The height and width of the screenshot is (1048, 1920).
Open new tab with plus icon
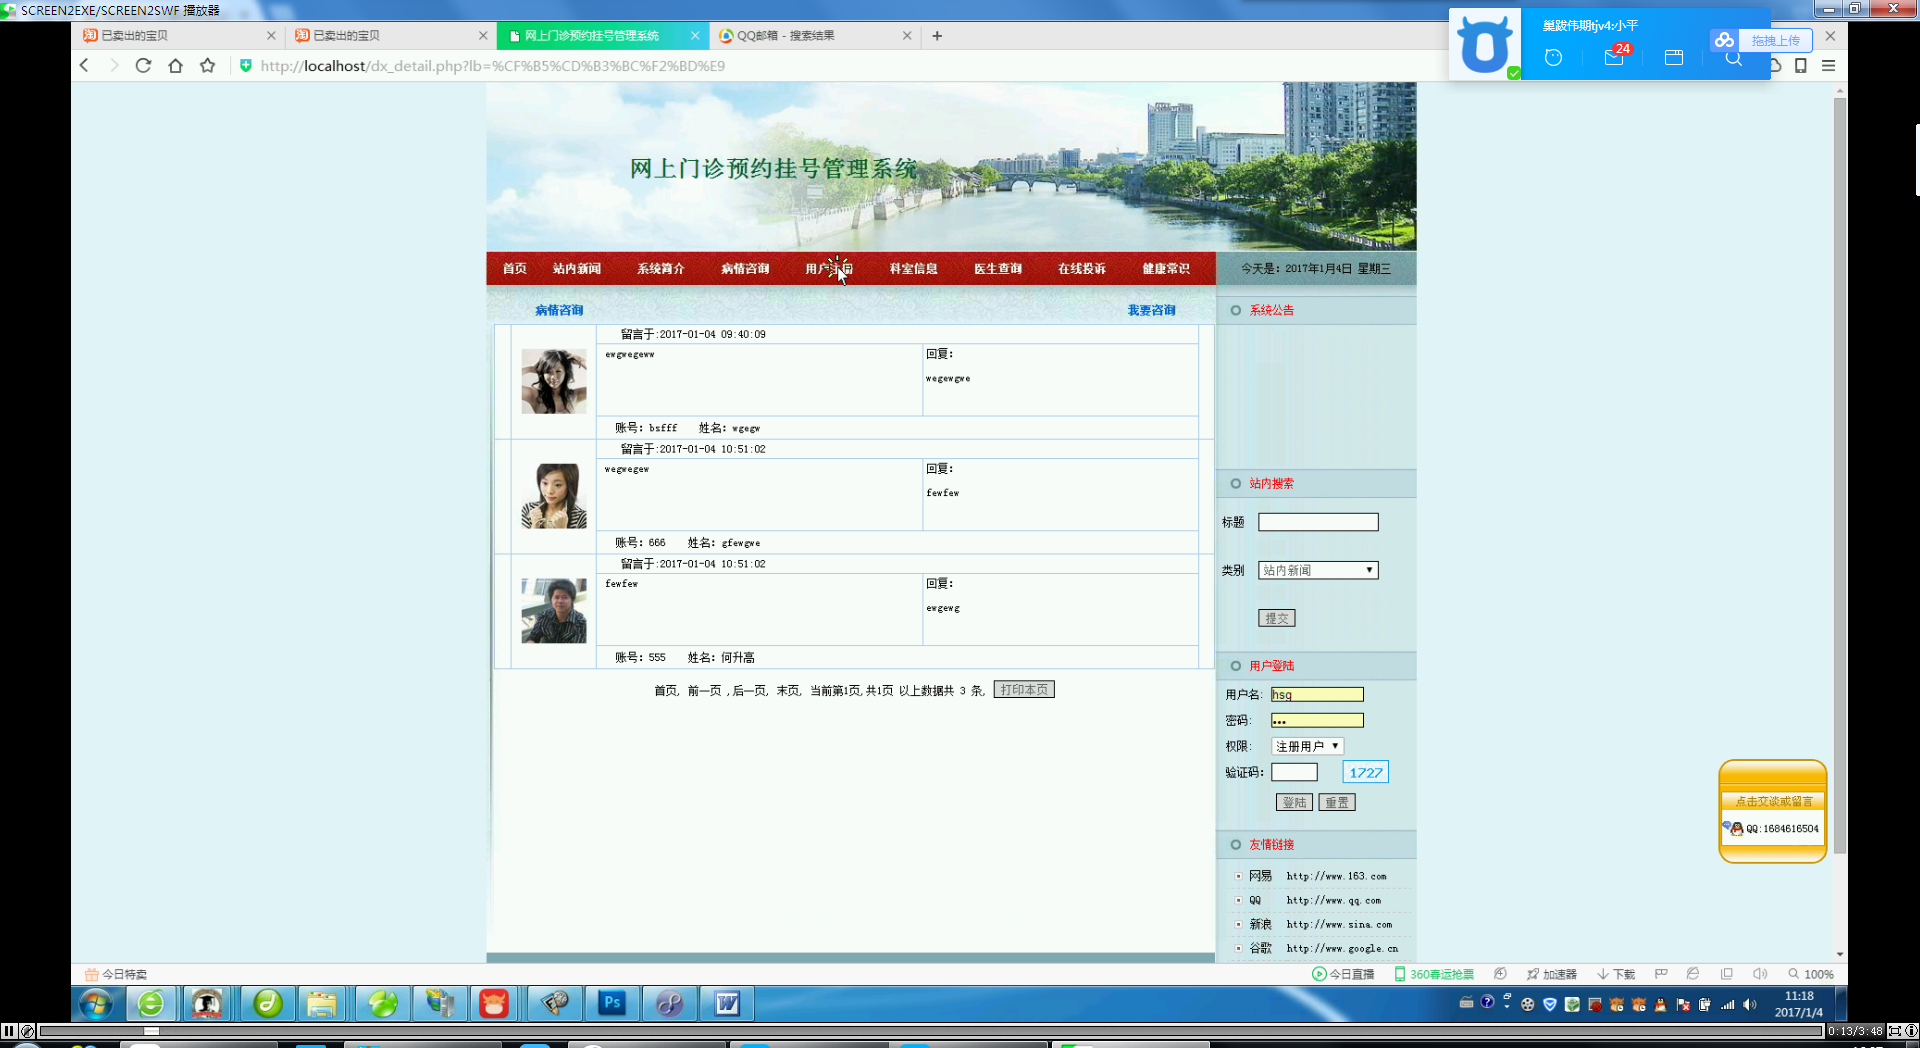[x=937, y=35]
